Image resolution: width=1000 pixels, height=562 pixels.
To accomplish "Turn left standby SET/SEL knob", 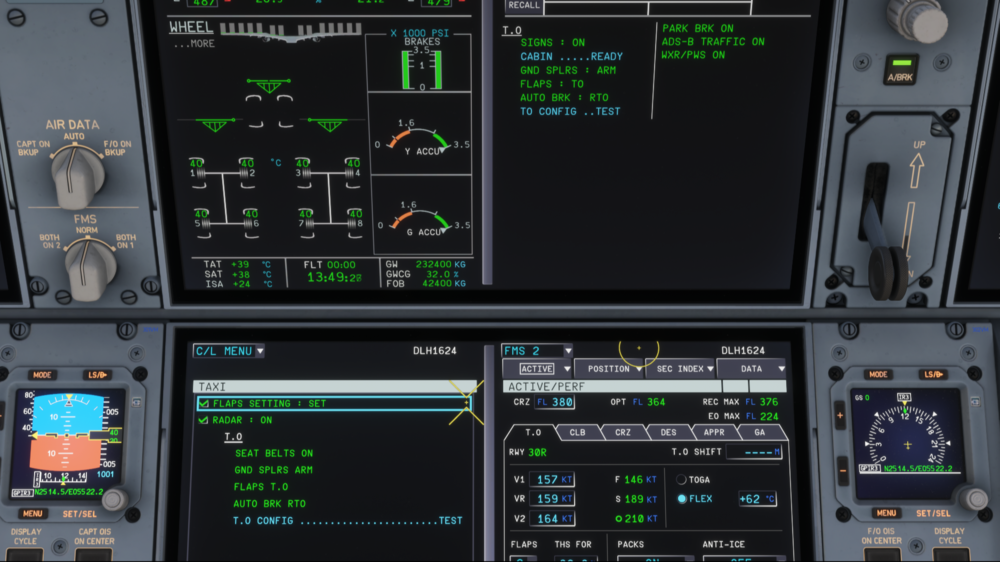I will click(x=114, y=500).
